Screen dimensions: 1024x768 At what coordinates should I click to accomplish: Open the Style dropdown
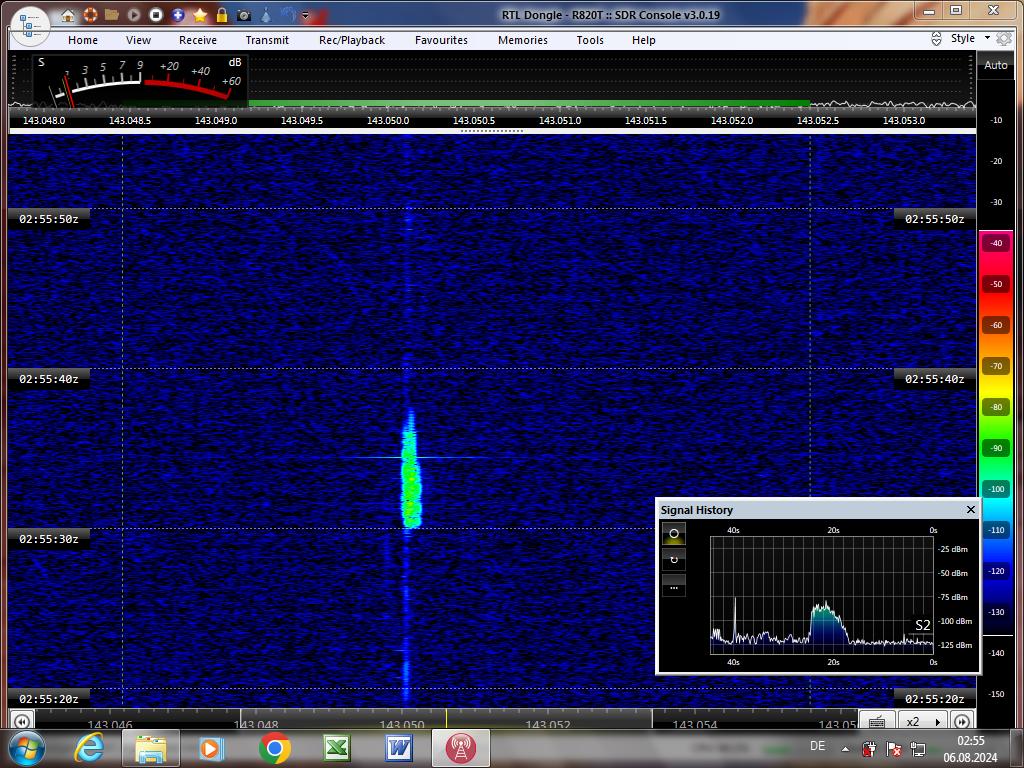tap(970, 39)
